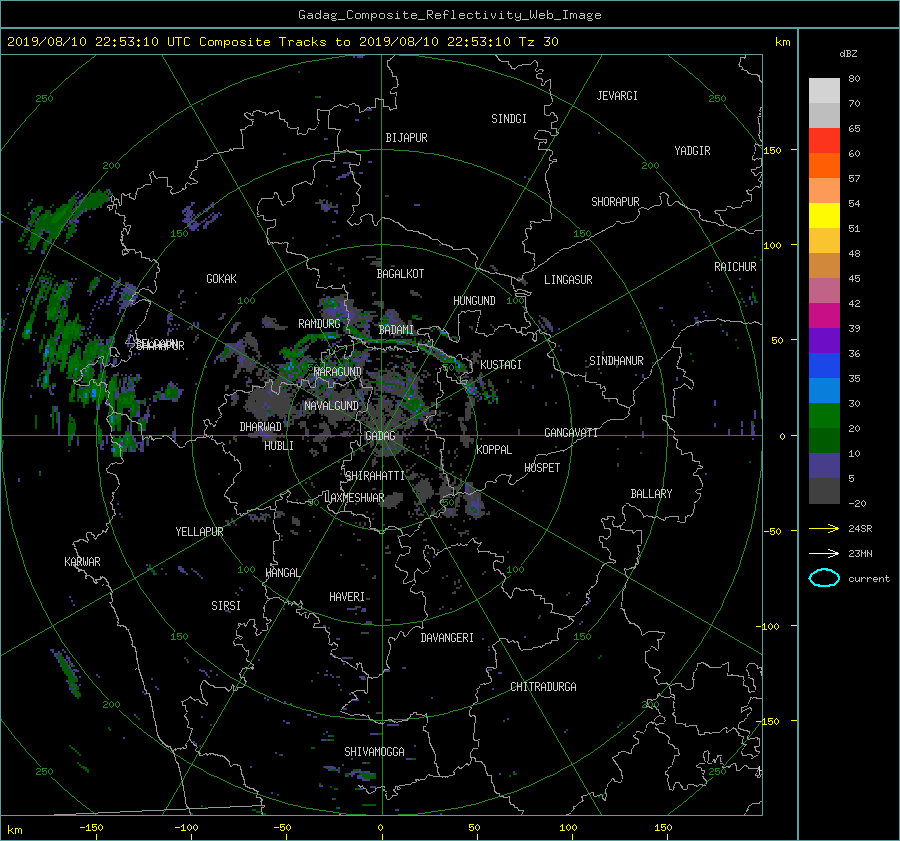Select the 36 dBZ purple color swatch
The image size is (900, 841).
[824, 340]
